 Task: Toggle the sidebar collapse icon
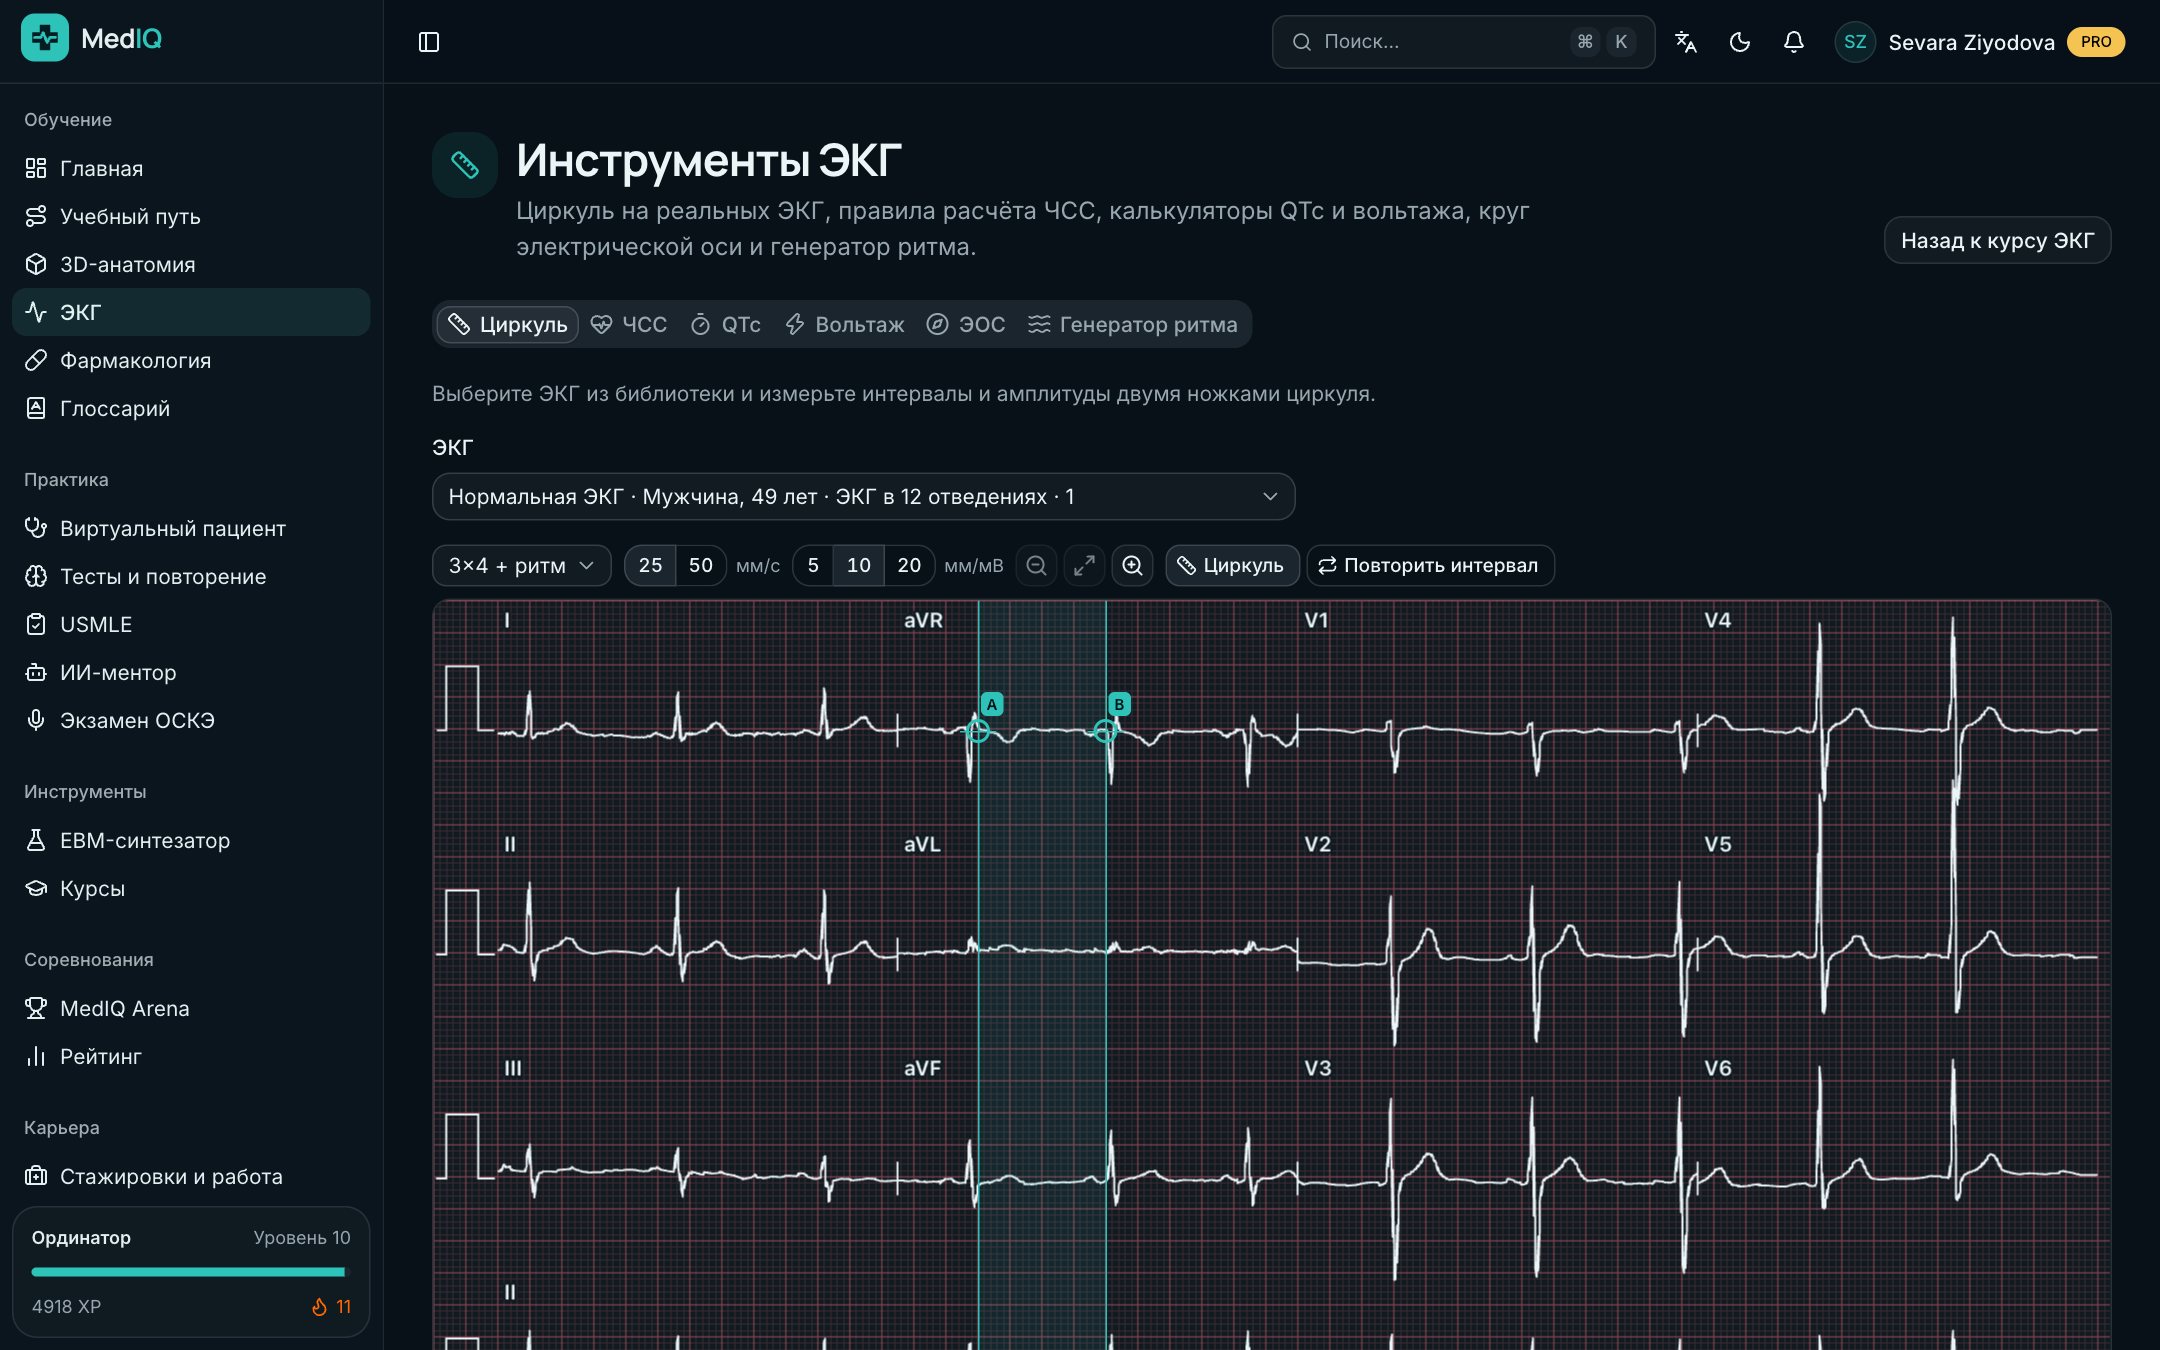[429, 42]
